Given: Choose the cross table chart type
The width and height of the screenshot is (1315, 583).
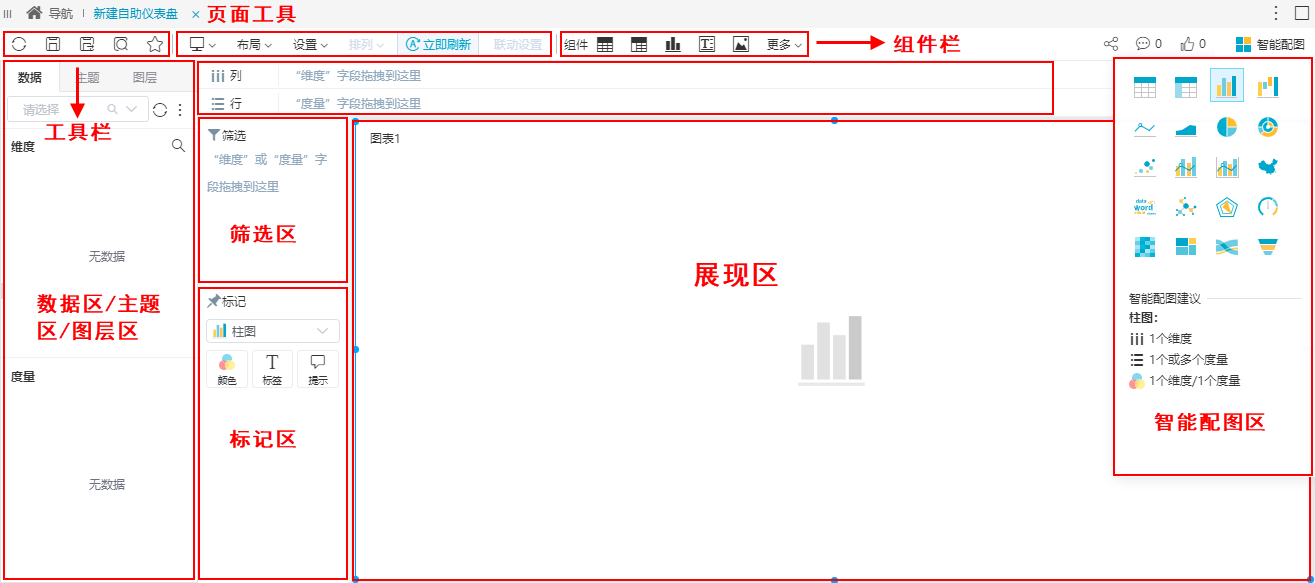Looking at the screenshot, I should [1186, 87].
